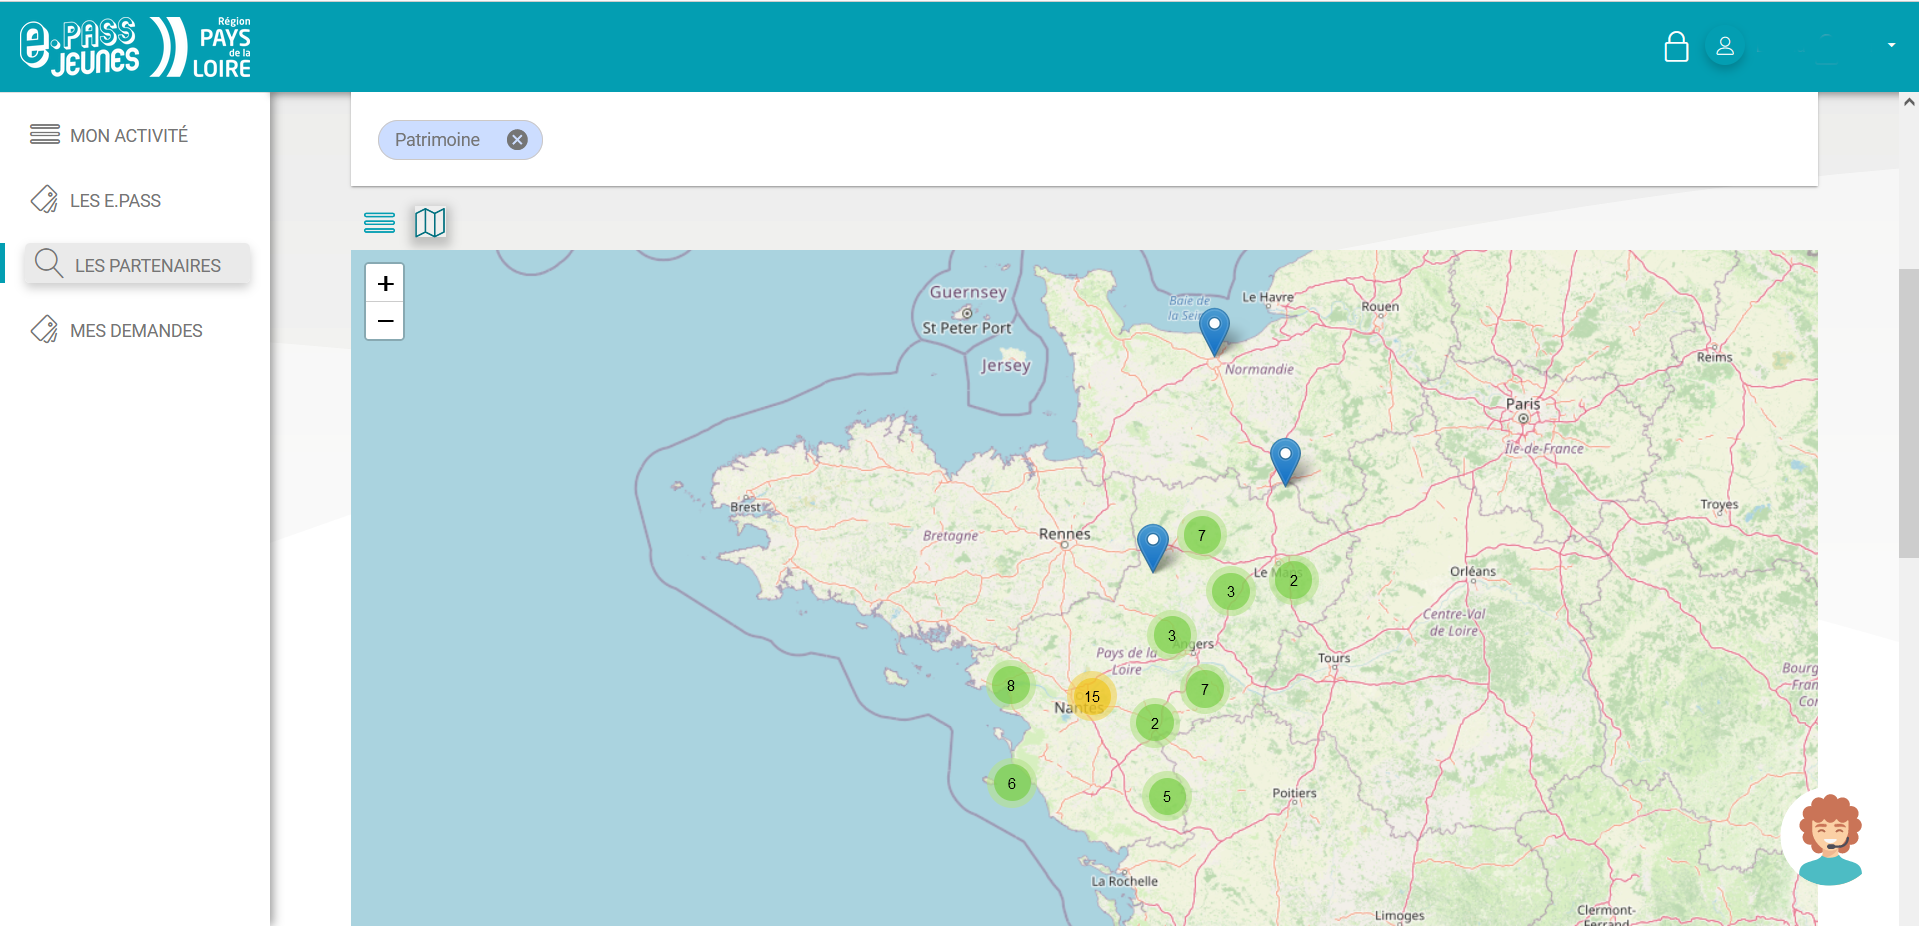
Task: Click the Tours label on the map
Action: 1334,657
